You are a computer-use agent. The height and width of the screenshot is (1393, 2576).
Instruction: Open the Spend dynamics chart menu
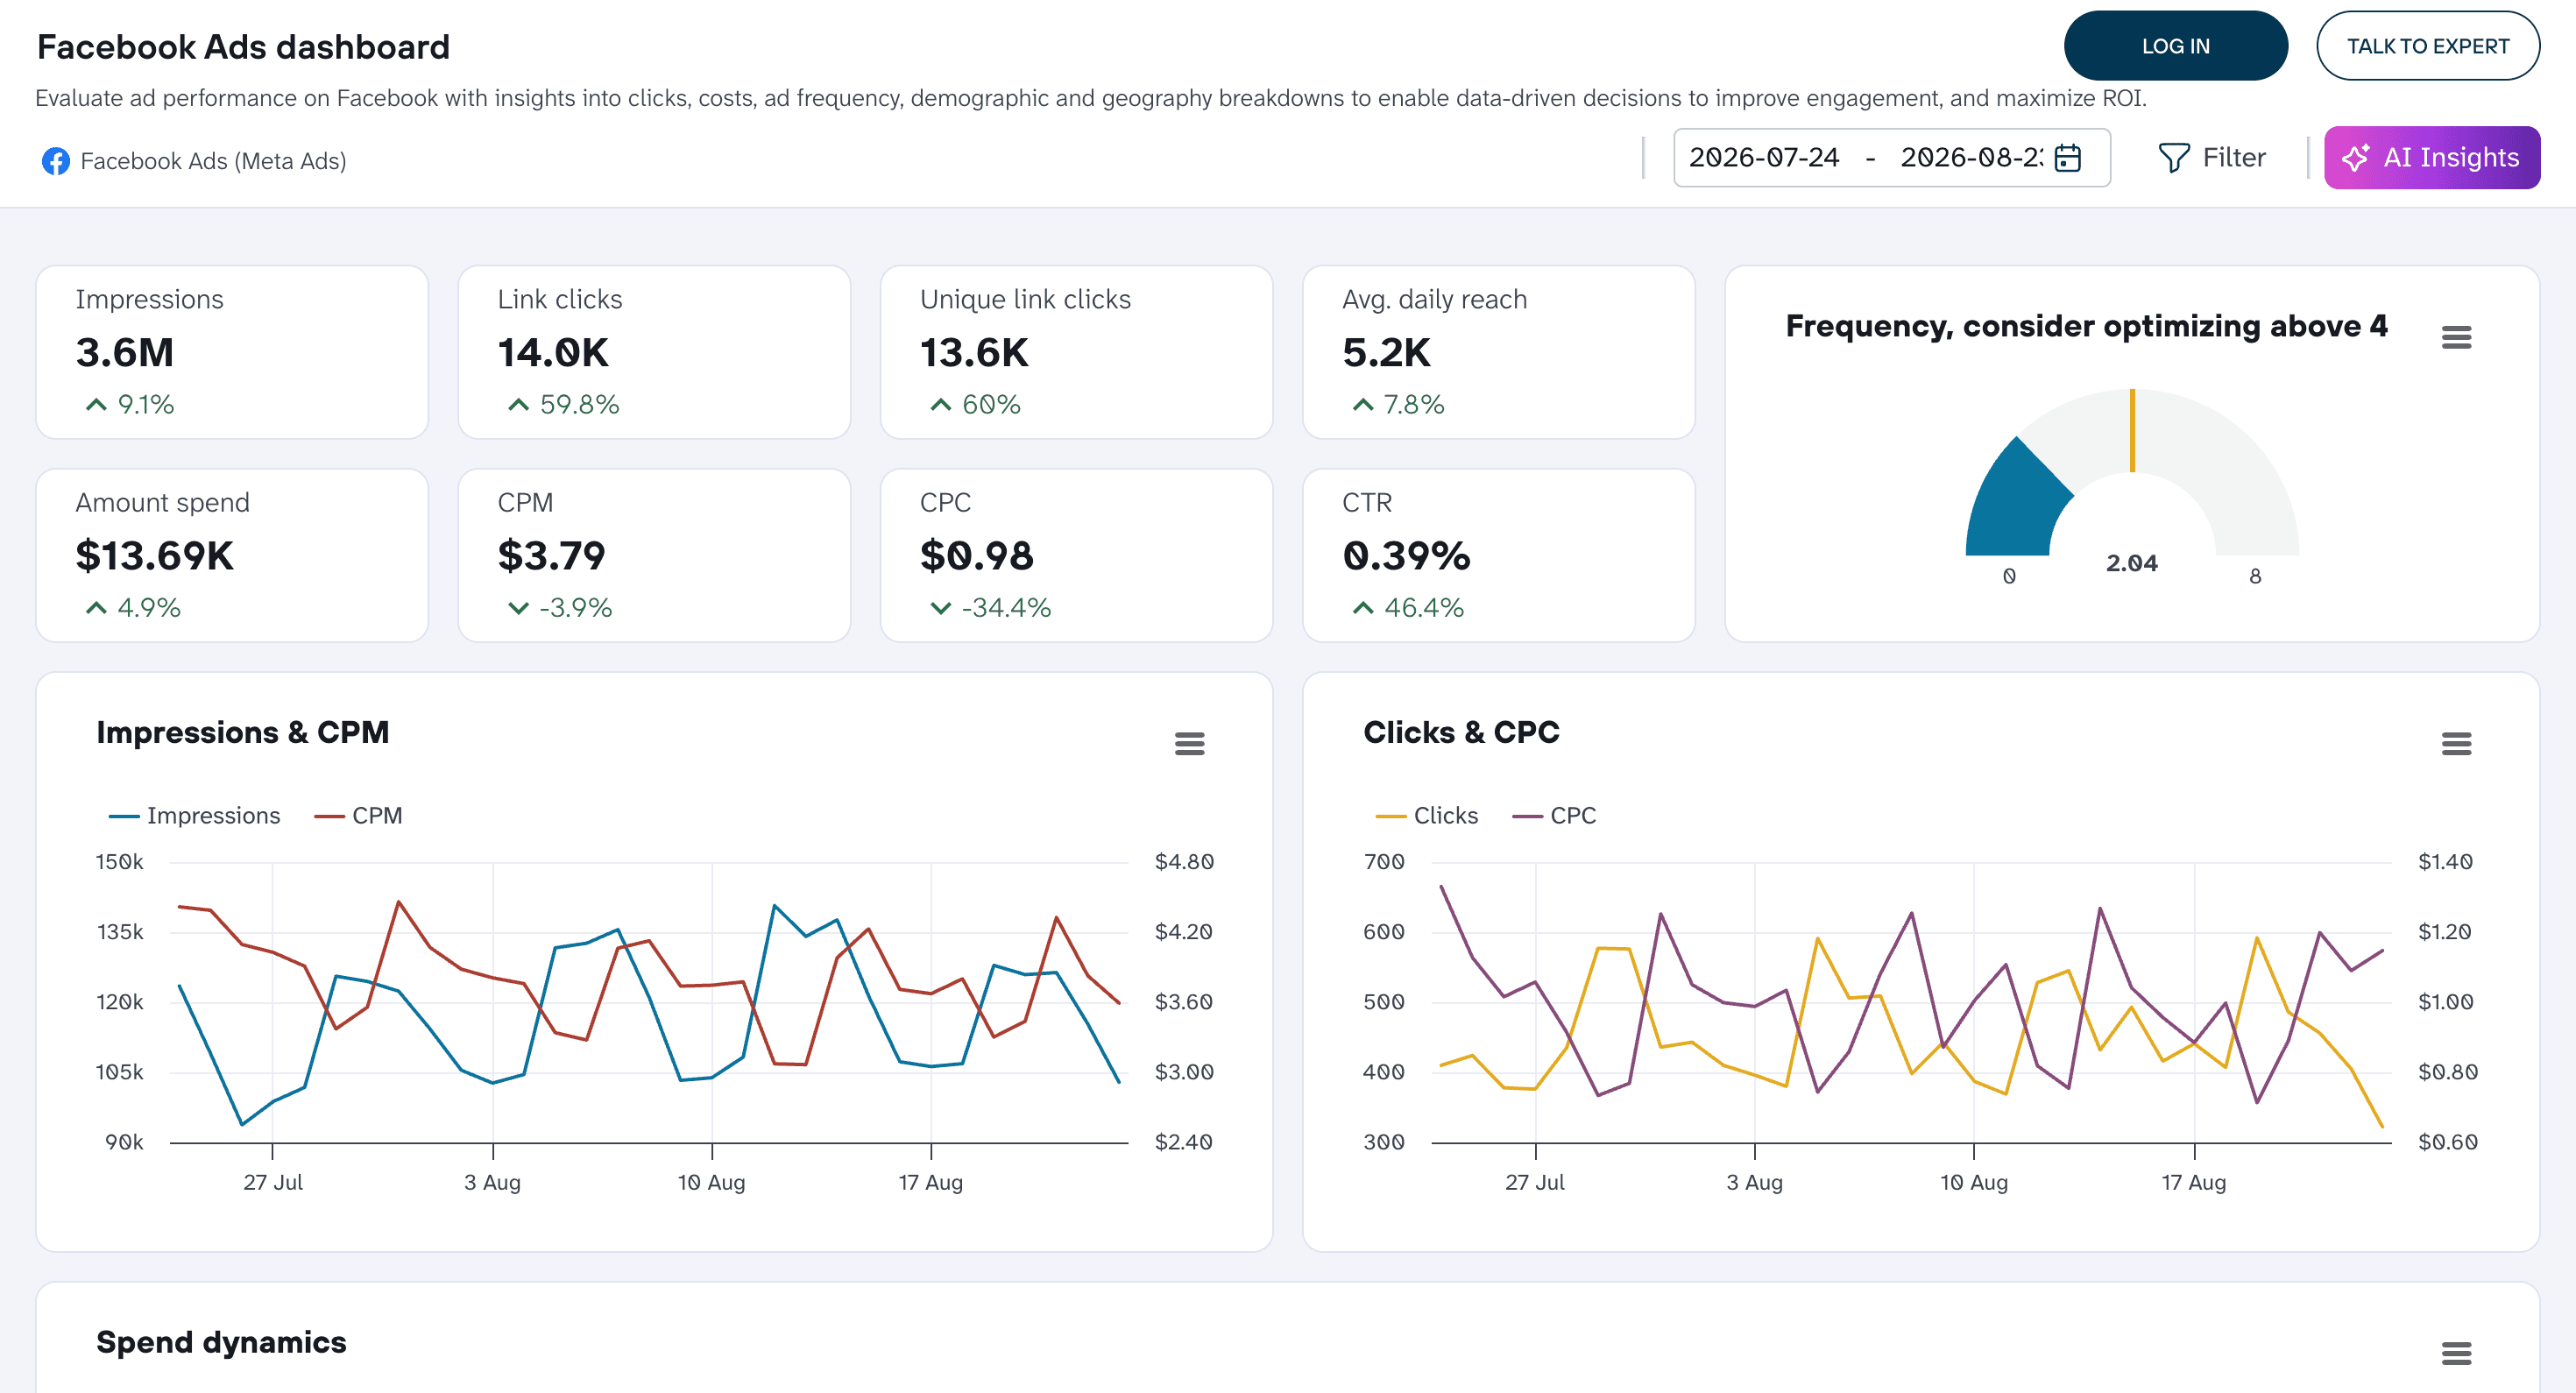click(2456, 1353)
